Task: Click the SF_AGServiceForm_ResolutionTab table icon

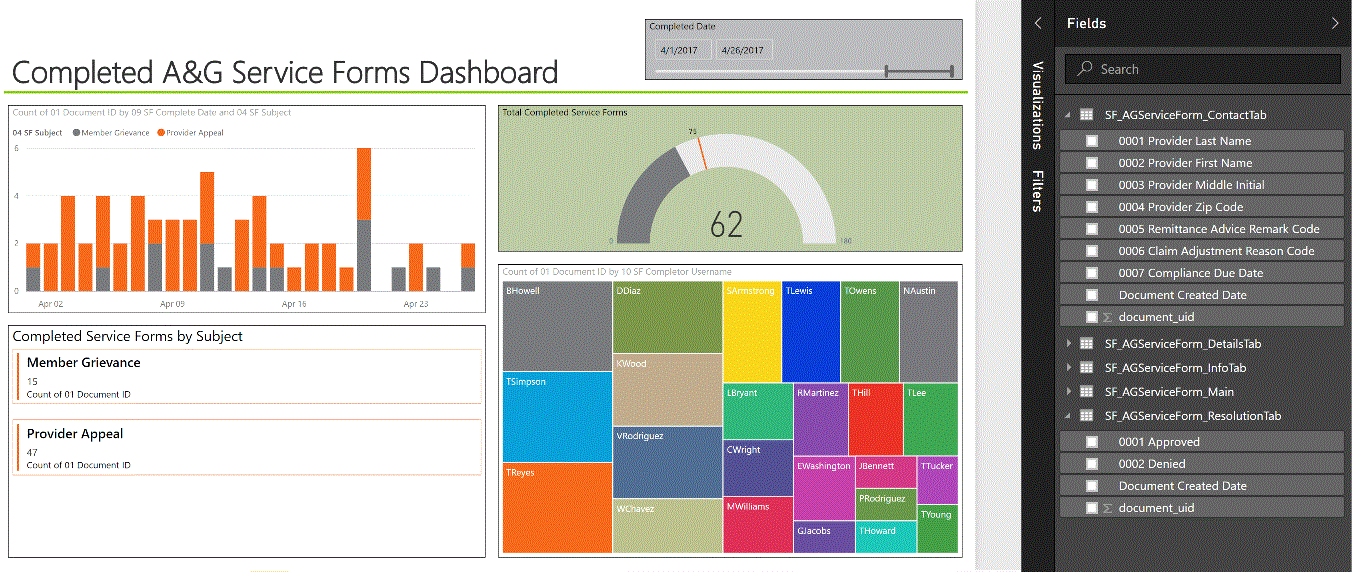Action: (1086, 416)
